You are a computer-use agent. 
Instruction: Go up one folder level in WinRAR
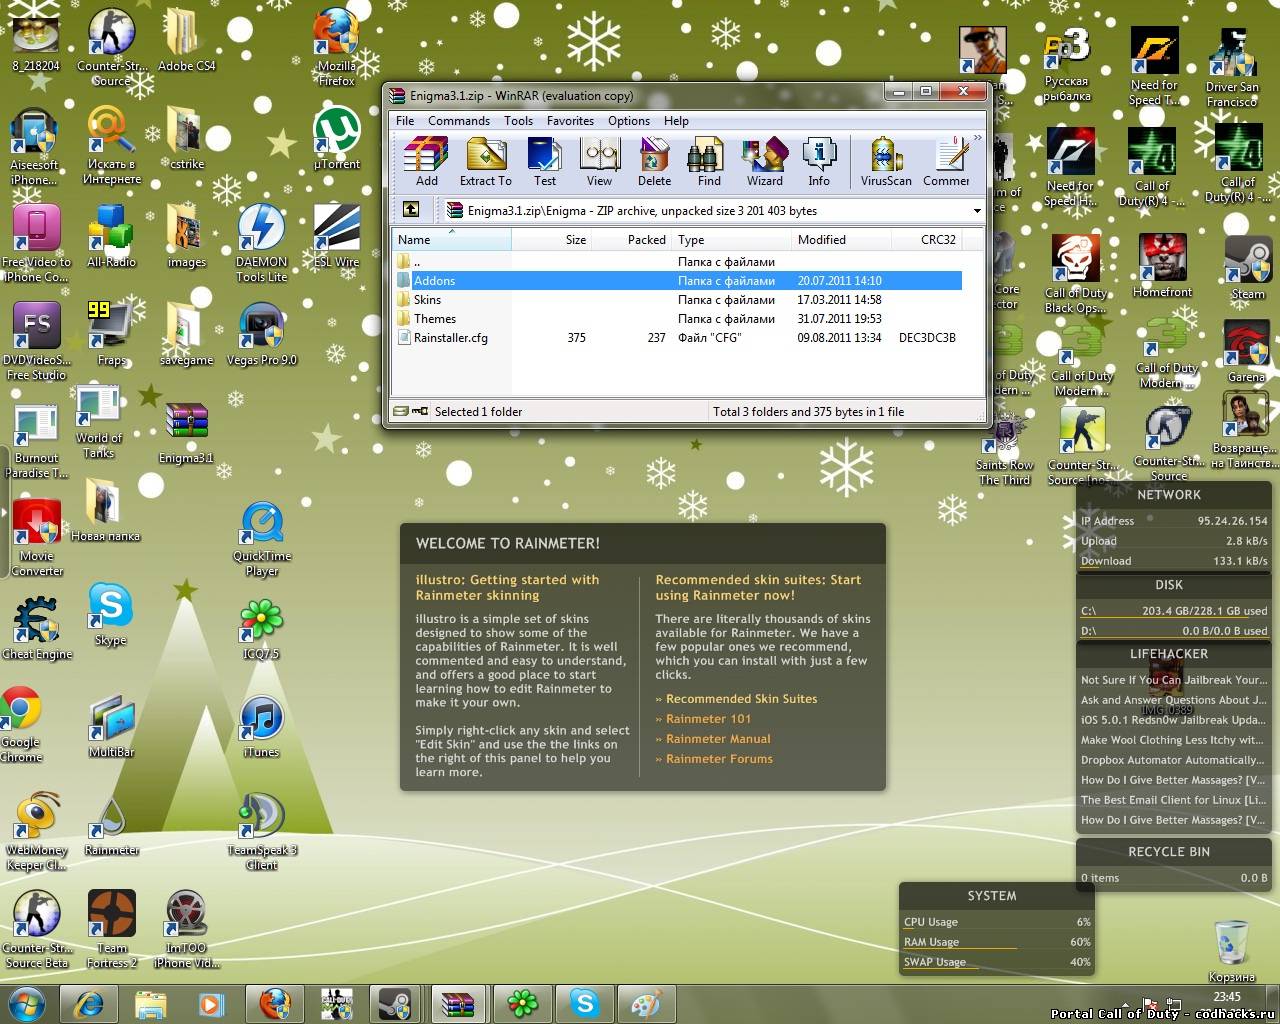(411, 210)
